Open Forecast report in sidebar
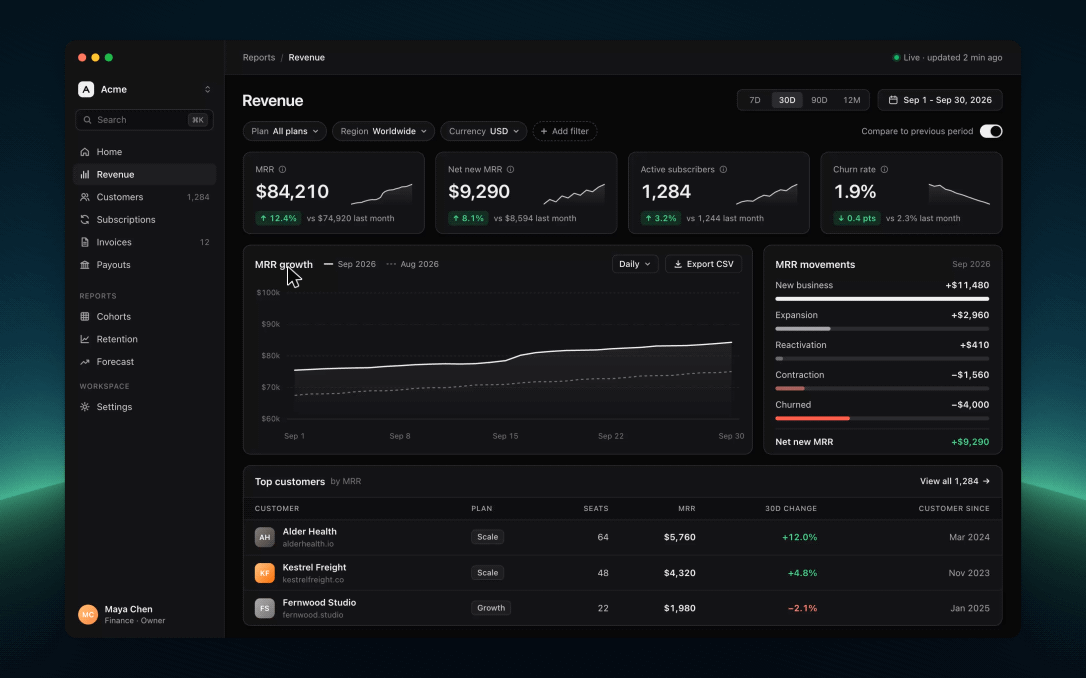 coord(145,362)
